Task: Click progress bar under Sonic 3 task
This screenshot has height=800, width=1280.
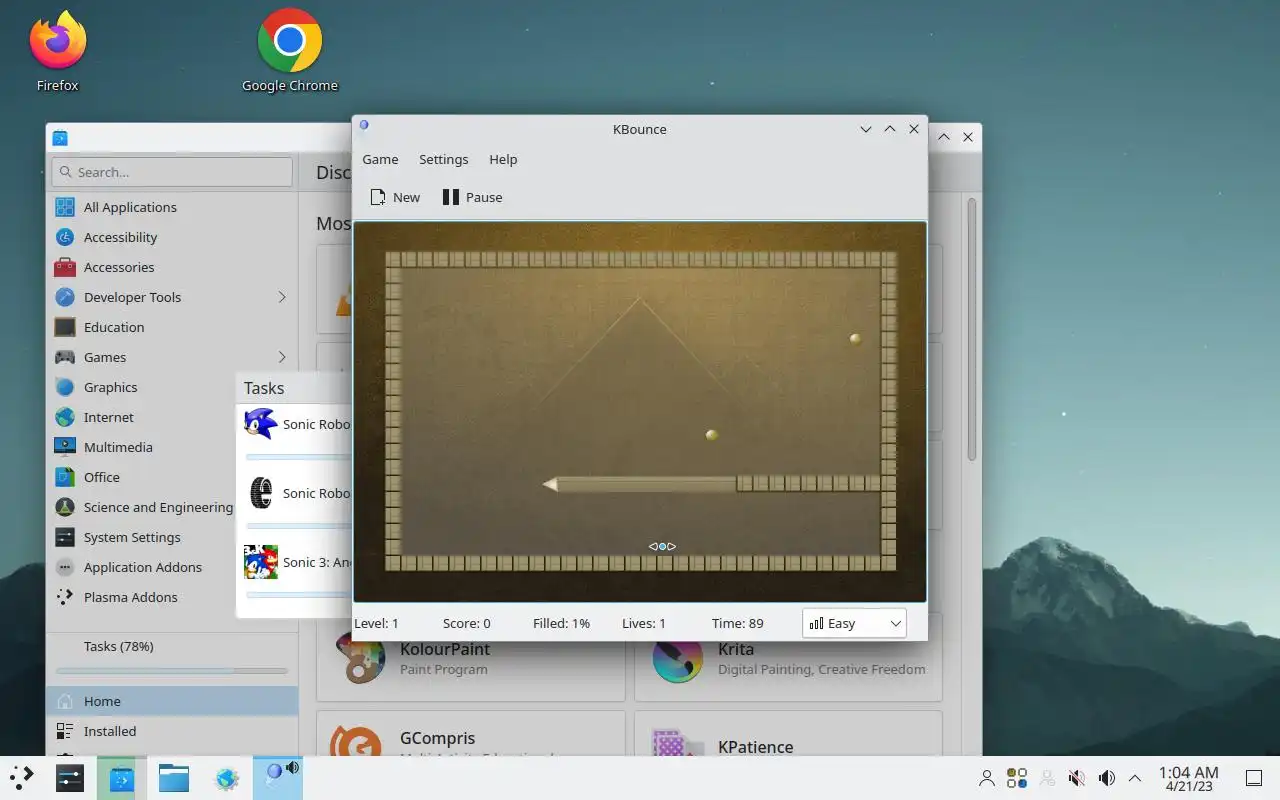Action: click(299, 595)
